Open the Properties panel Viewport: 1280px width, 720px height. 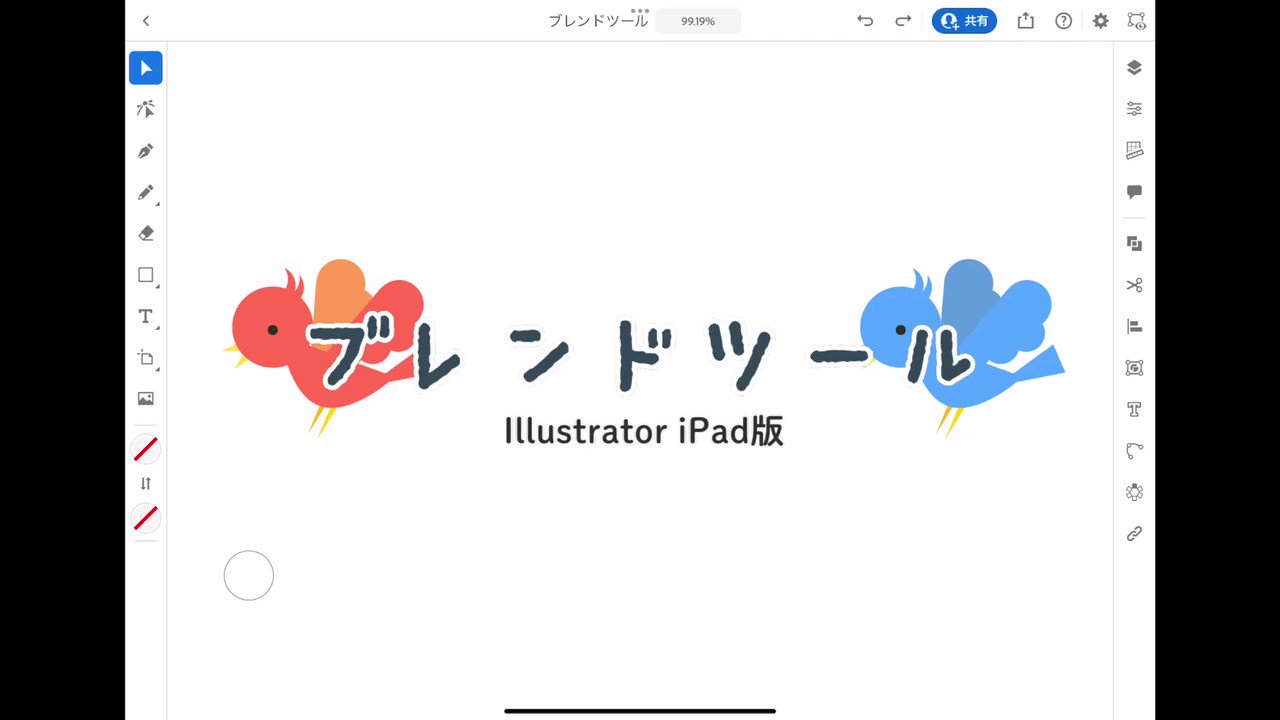click(x=1134, y=109)
